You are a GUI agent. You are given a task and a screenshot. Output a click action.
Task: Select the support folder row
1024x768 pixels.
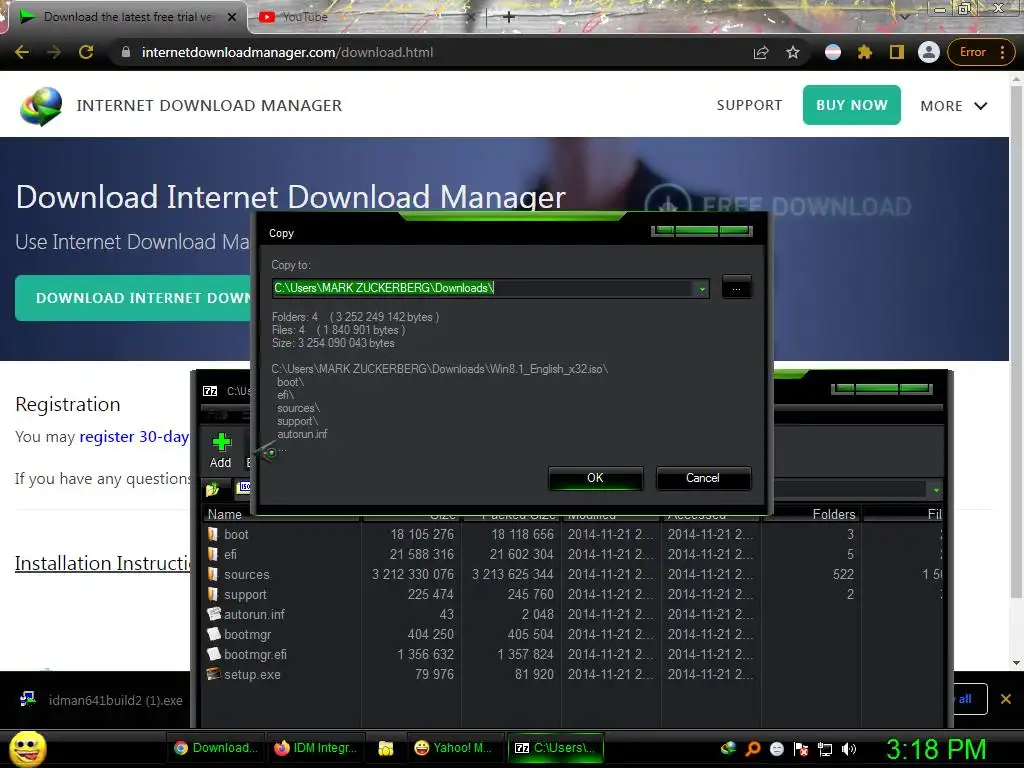(x=572, y=594)
